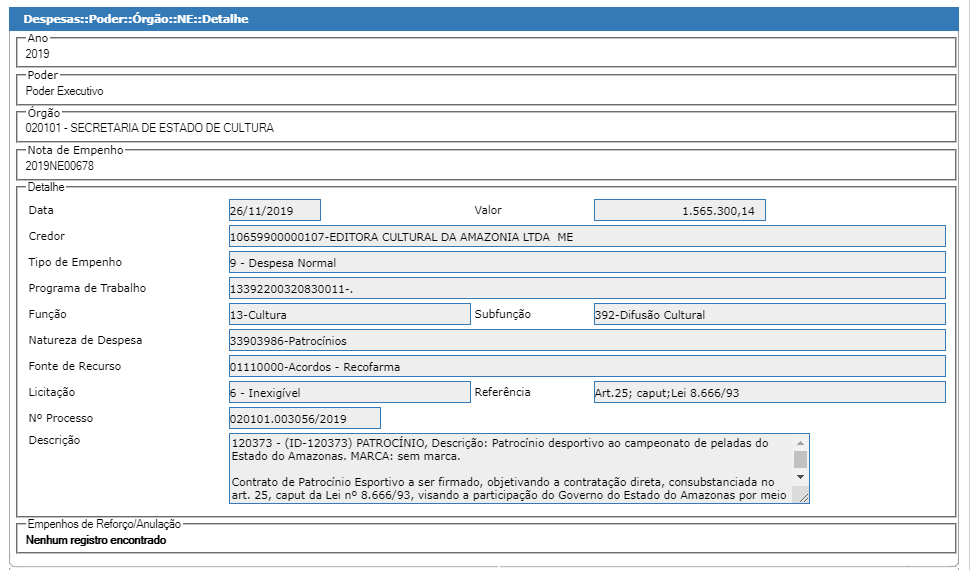The height and width of the screenshot is (570, 970).
Task: Click the Natureza de Despesa field
Action: [587, 340]
